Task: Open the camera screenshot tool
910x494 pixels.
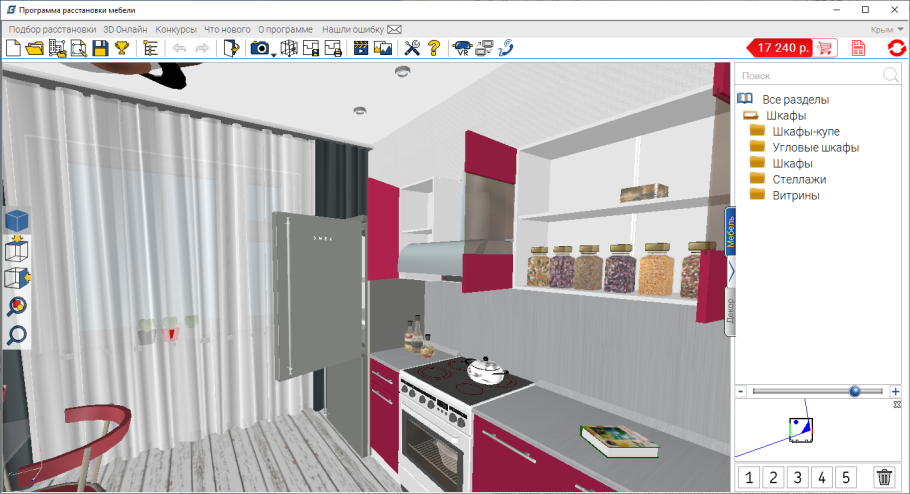Action: [259, 48]
